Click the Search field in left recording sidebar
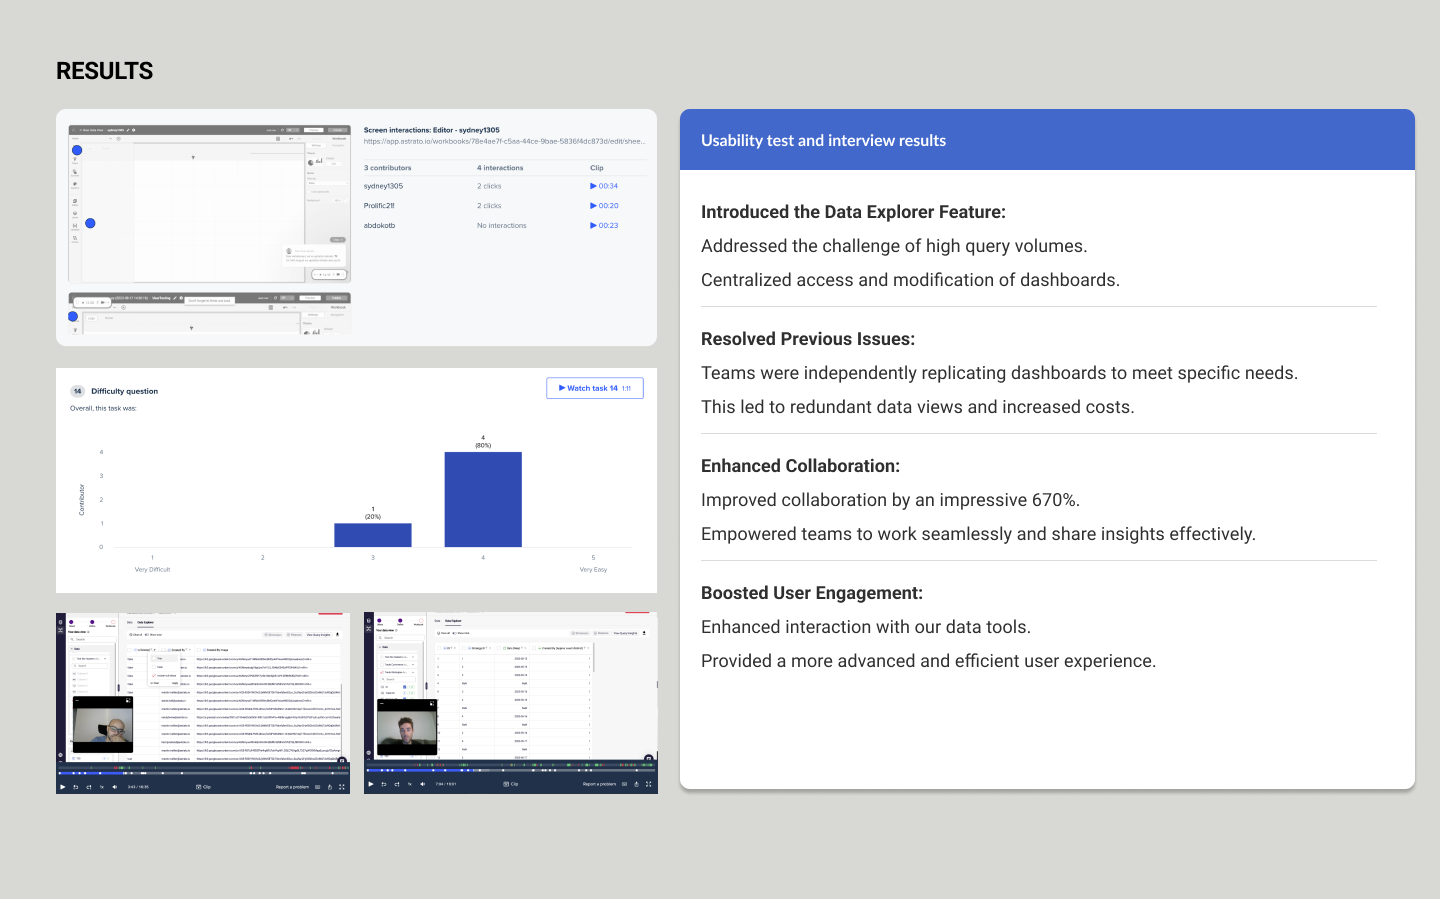Image resolution: width=1440 pixels, height=899 pixels. pos(93,639)
